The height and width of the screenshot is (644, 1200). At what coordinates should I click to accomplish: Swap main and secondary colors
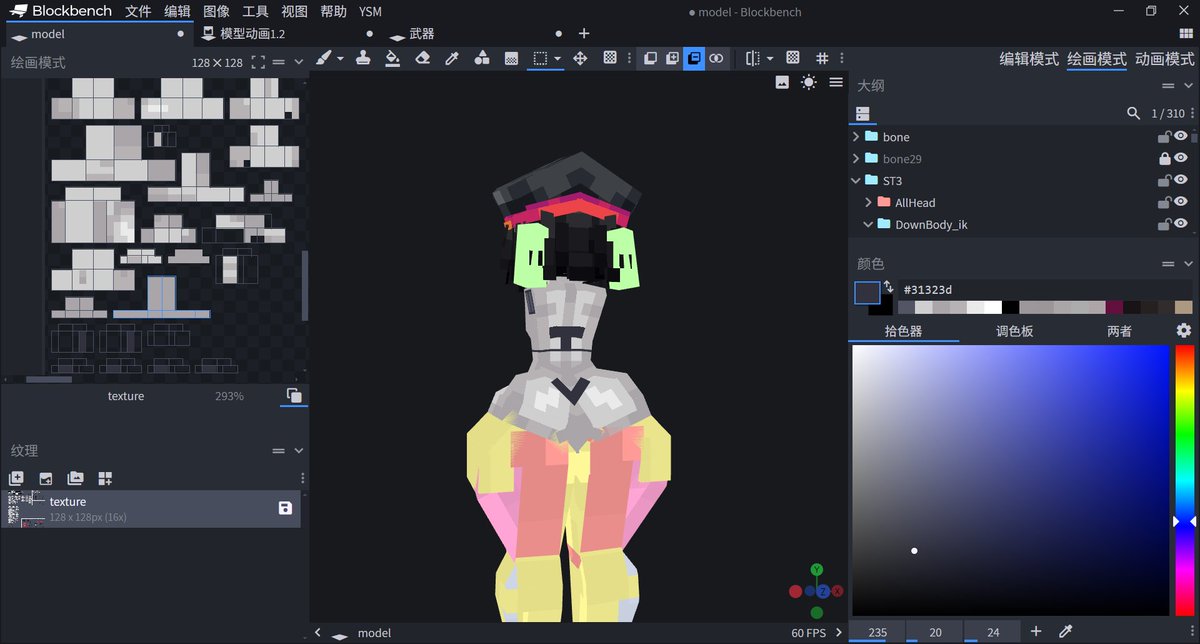click(888, 287)
